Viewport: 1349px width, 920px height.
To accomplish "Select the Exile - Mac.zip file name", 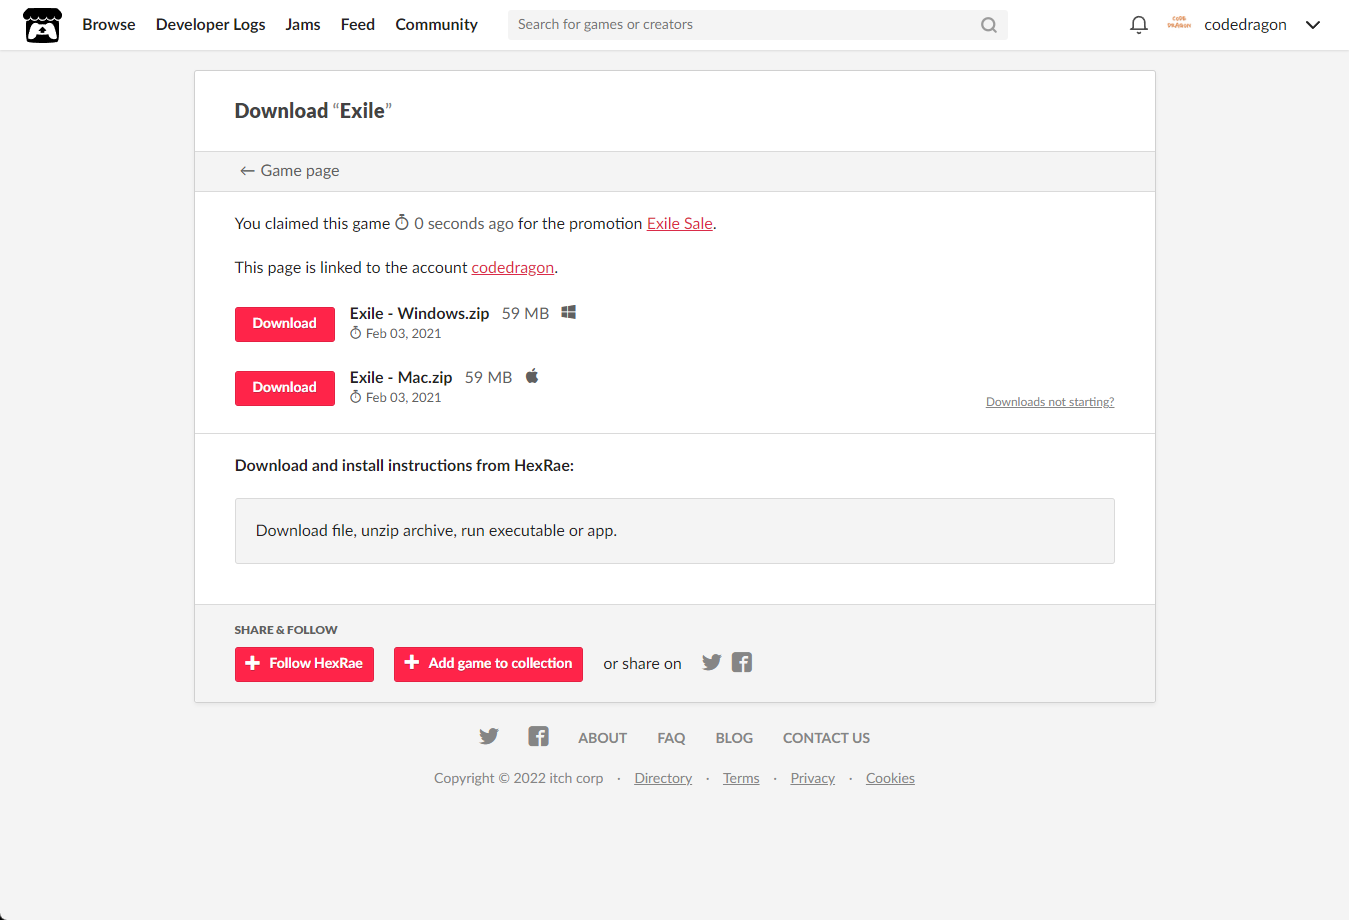I will [401, 378].
